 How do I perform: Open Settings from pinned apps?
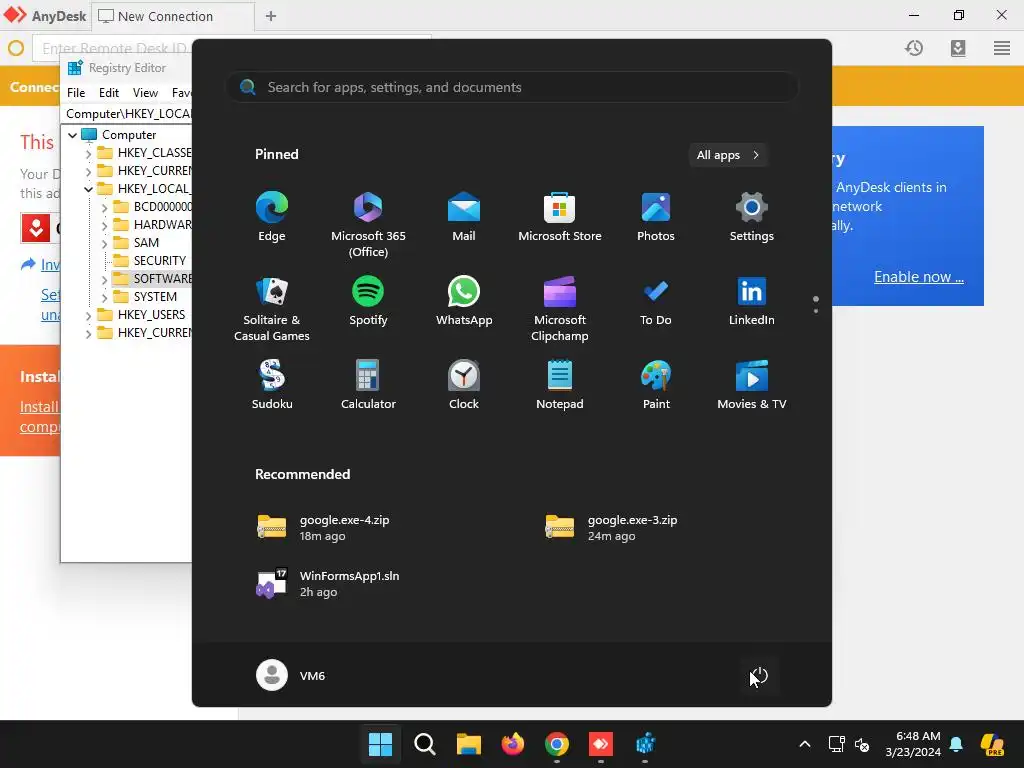(752, 217)
